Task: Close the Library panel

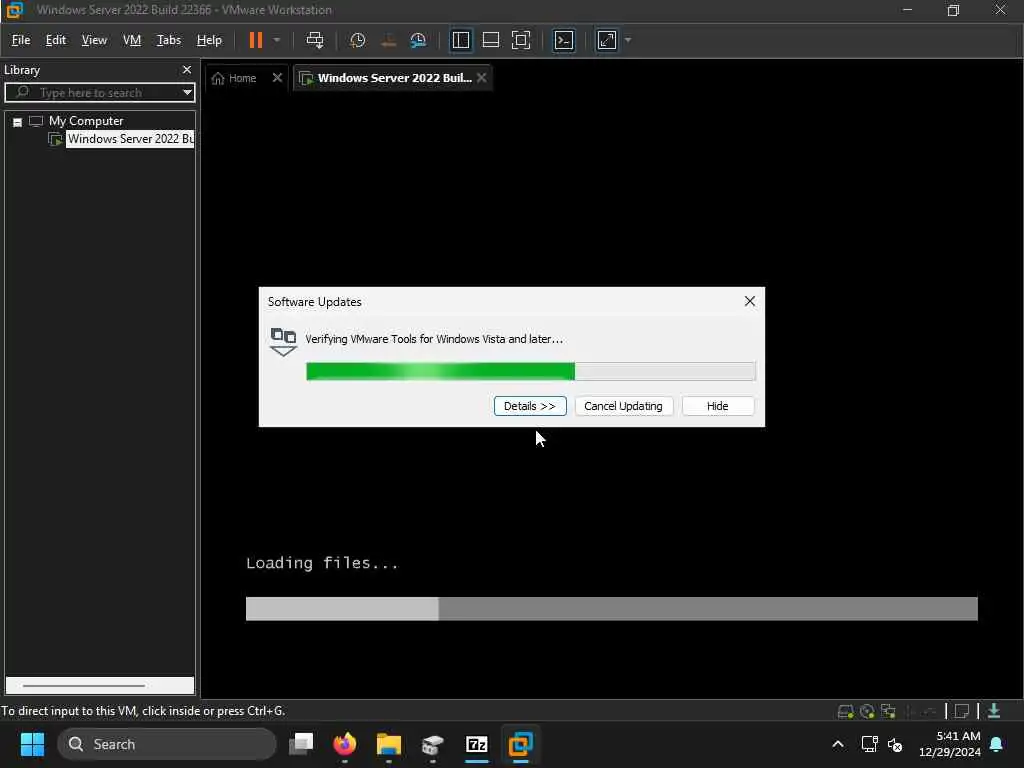Action: tap(187, 70)
